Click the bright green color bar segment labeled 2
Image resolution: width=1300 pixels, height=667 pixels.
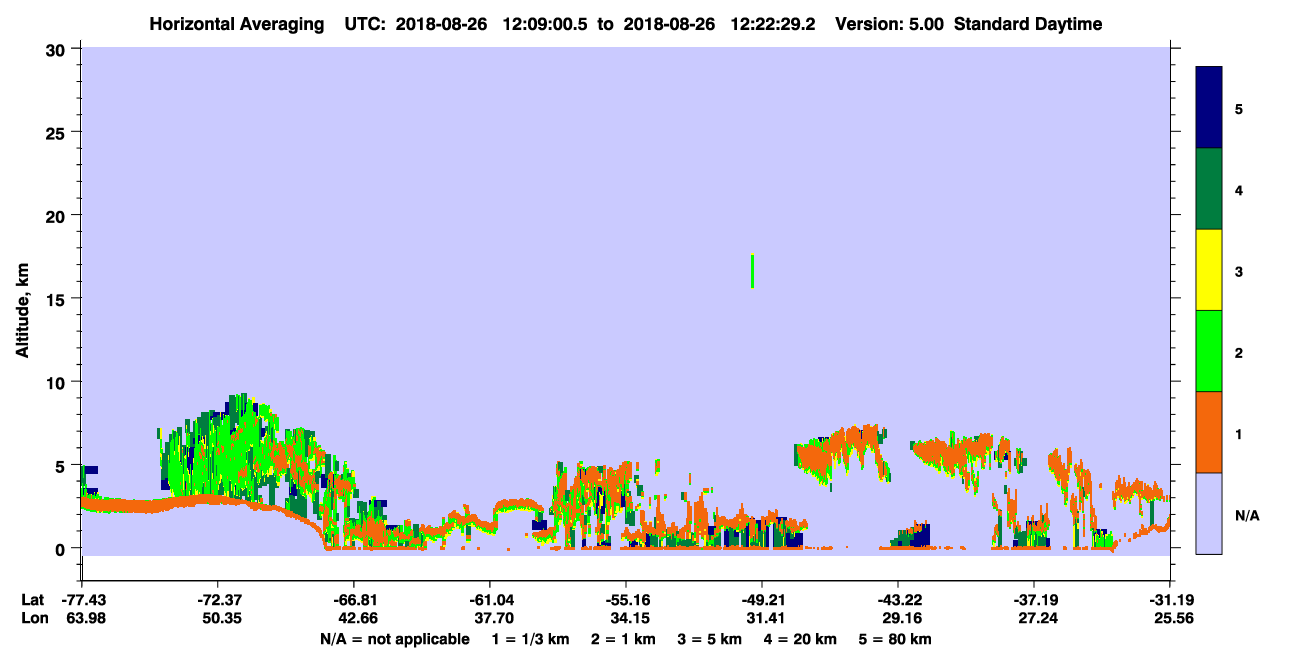point(1209,351)
